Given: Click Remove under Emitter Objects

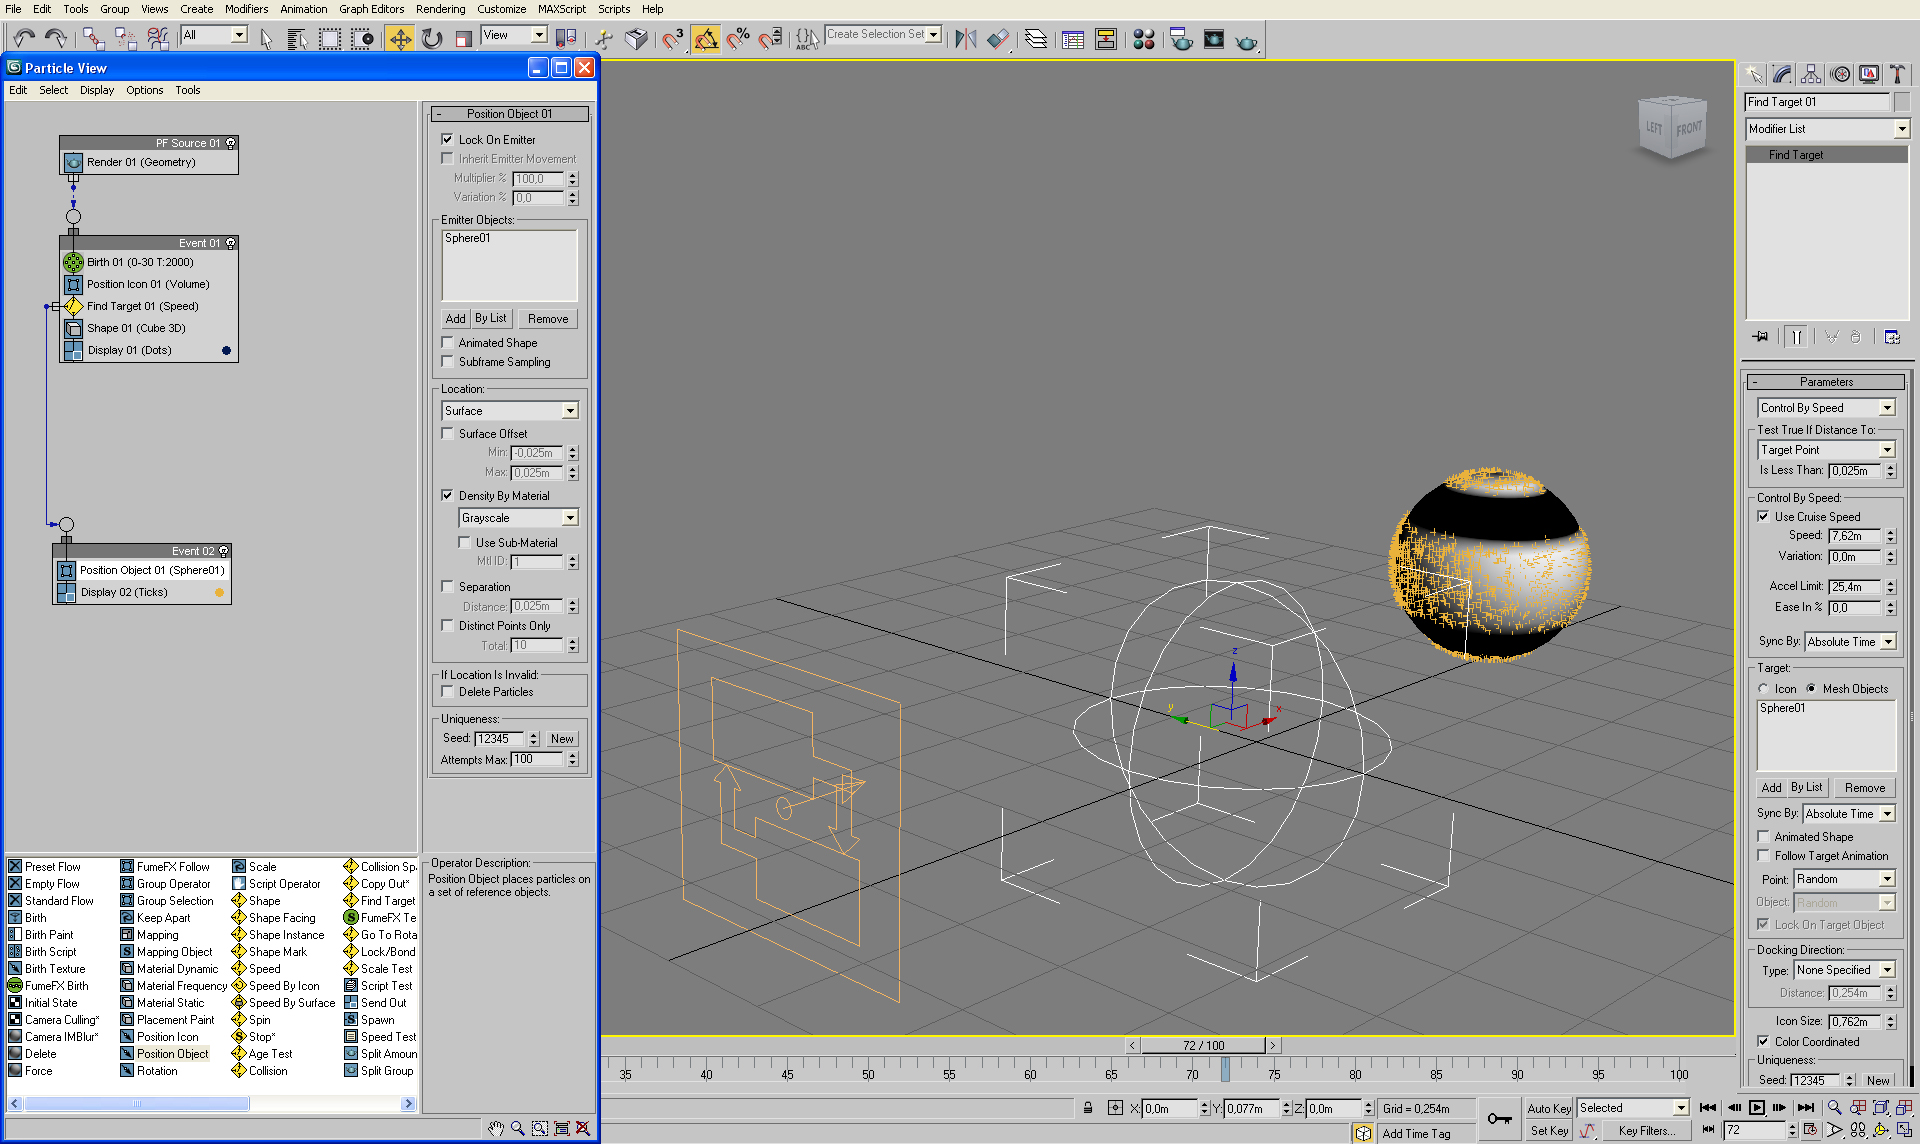Looking at the screenshot, I should pyautogui.click(x=547, y=319).
